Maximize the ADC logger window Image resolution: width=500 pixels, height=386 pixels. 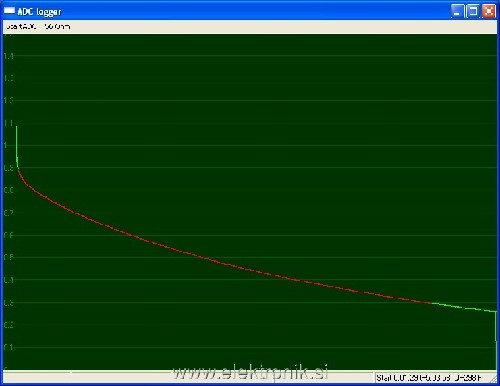pos(473,11)
